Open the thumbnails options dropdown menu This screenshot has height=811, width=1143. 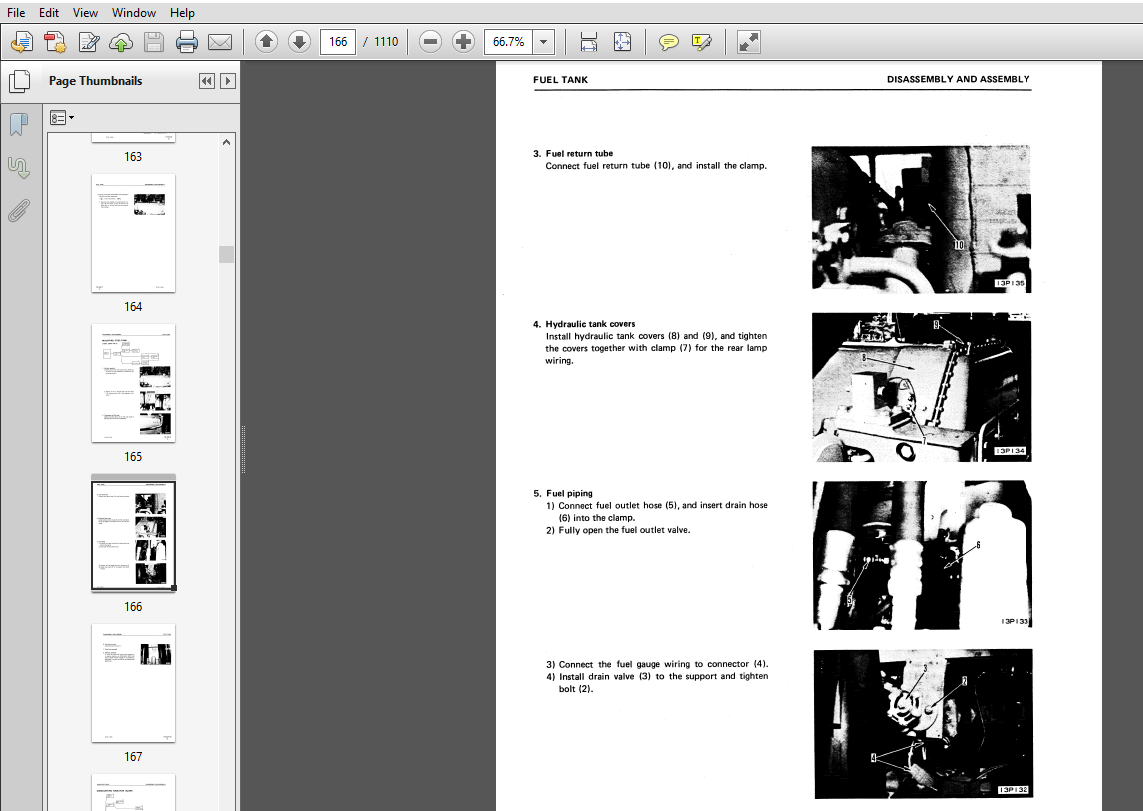click(62, 117)
